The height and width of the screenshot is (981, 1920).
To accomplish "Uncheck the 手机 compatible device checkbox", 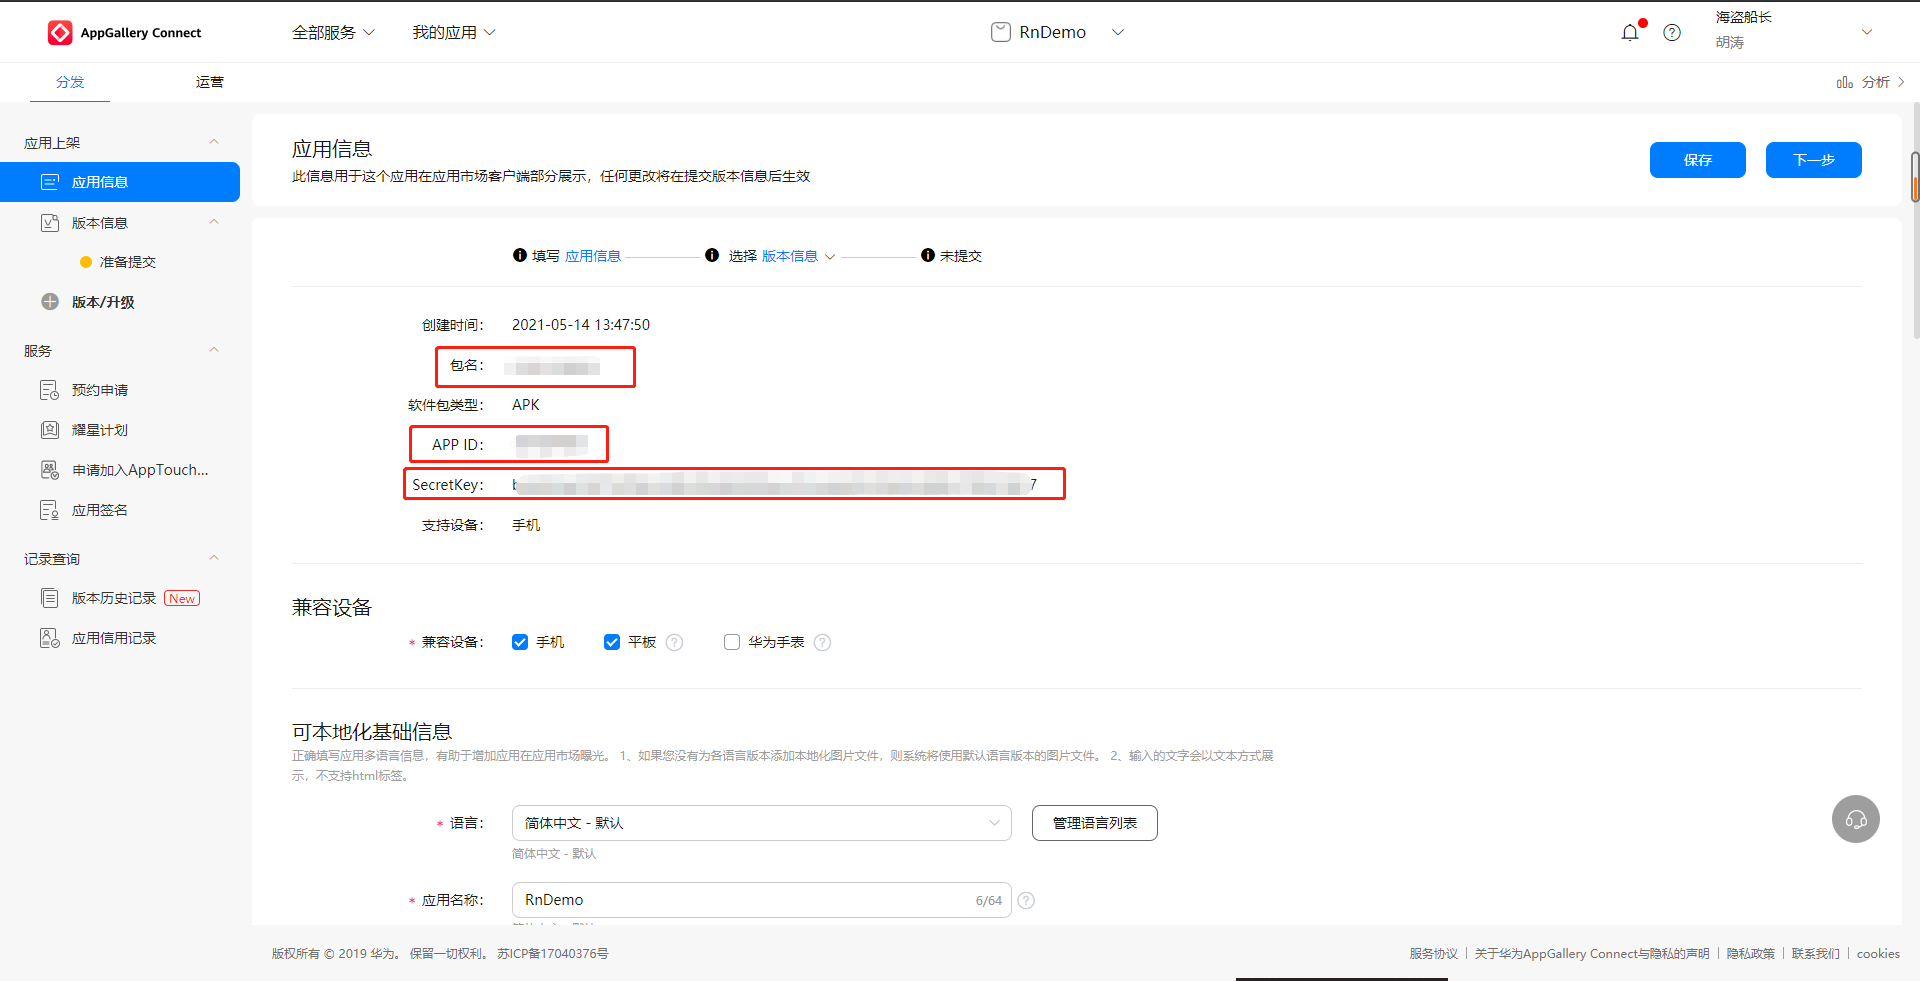I will pos(520,642).
